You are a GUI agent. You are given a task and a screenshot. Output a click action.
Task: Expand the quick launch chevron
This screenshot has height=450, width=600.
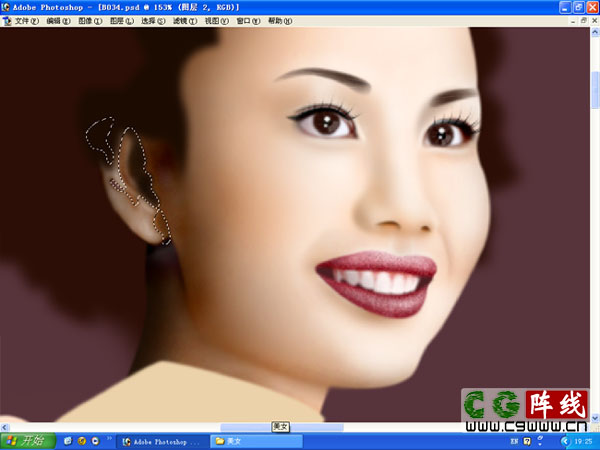(109, 438)
